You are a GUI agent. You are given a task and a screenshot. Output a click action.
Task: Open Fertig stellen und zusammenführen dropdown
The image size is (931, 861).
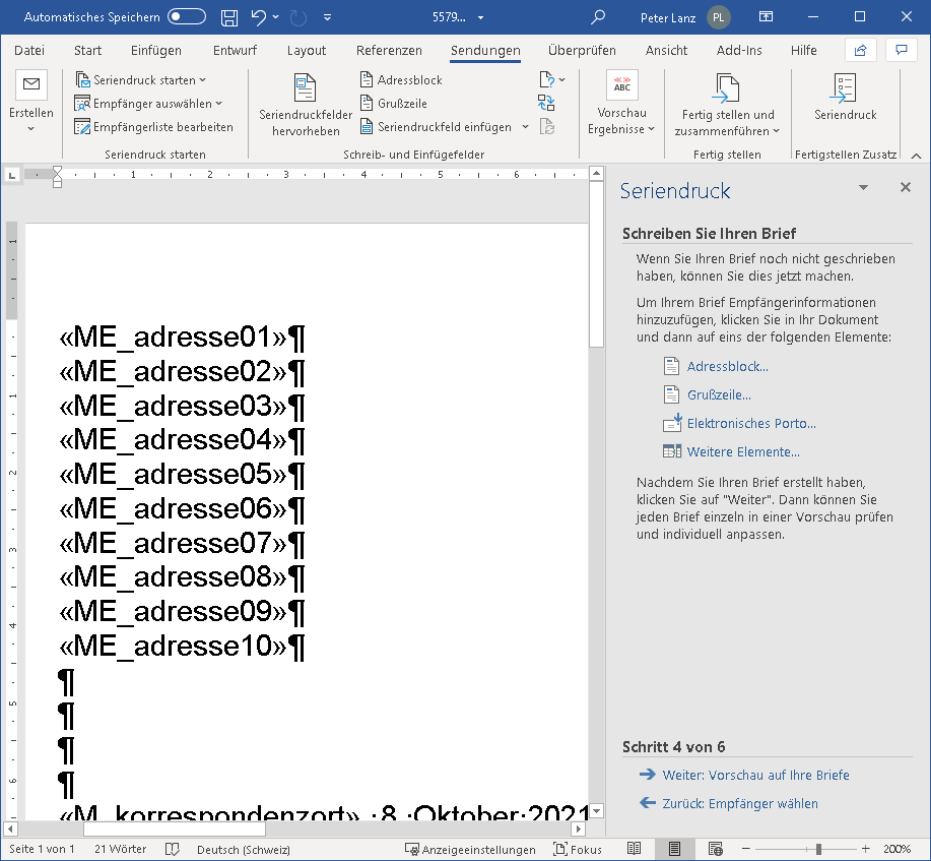pos(727,103)
